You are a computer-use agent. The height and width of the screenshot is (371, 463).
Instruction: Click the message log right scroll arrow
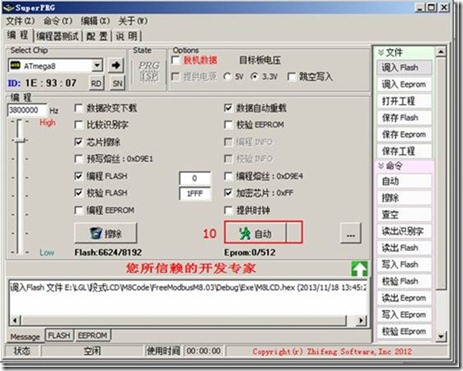pyautogui.click(x=361, y=320)
